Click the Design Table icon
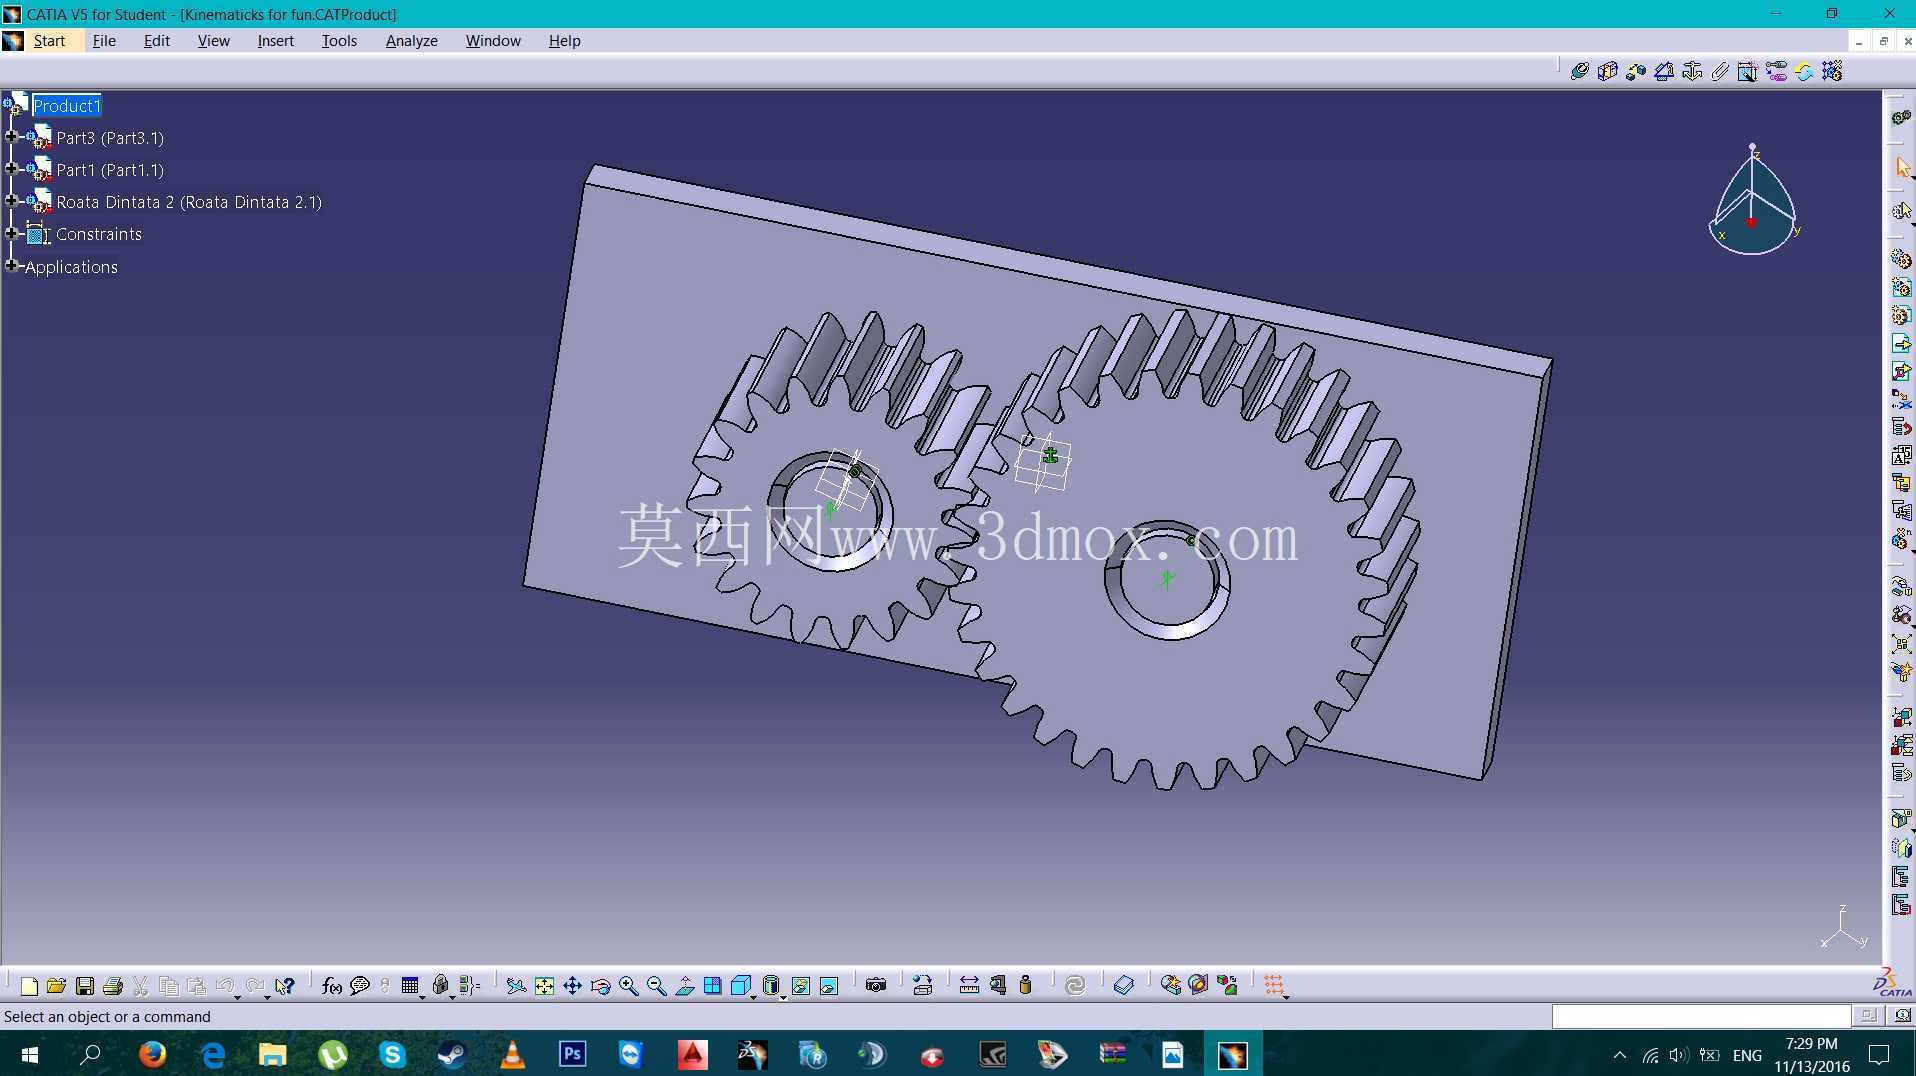Screen dimensions: 1916x1076 click(410, 986)
